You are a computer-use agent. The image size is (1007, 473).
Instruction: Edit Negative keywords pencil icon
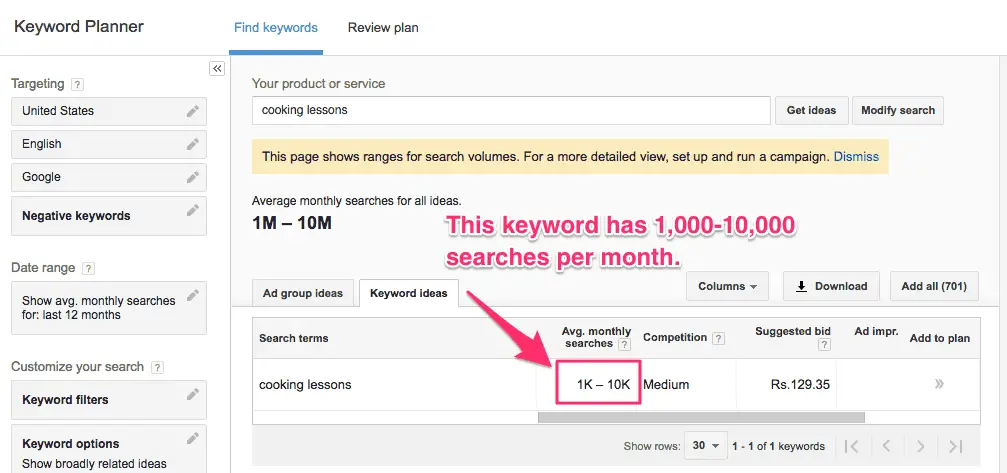193,211
